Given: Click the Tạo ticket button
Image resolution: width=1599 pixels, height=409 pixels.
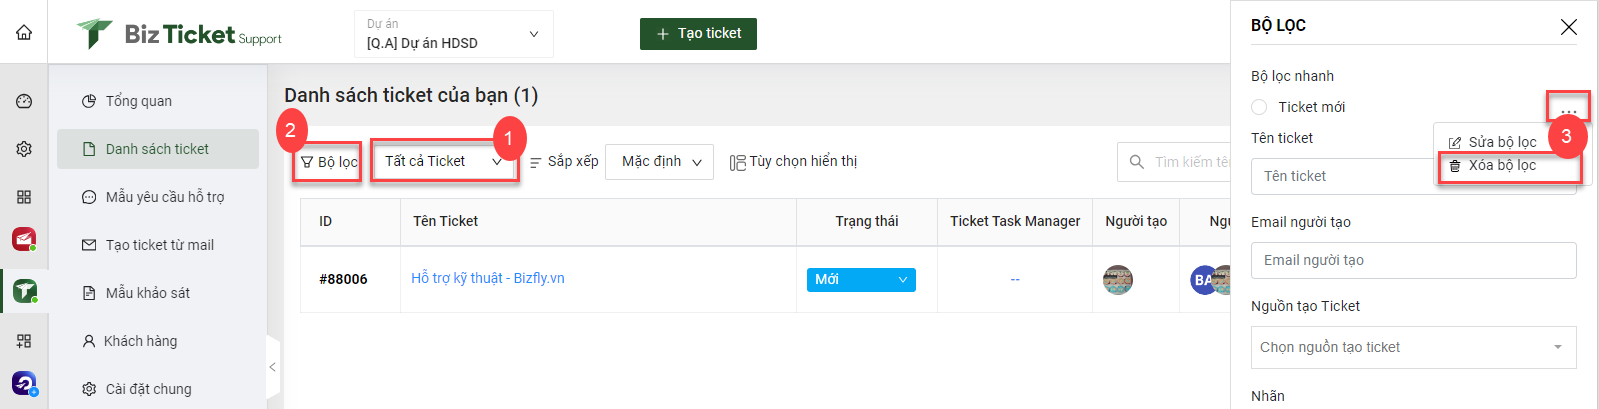Looking at the screenshot, I should point(698,33).
